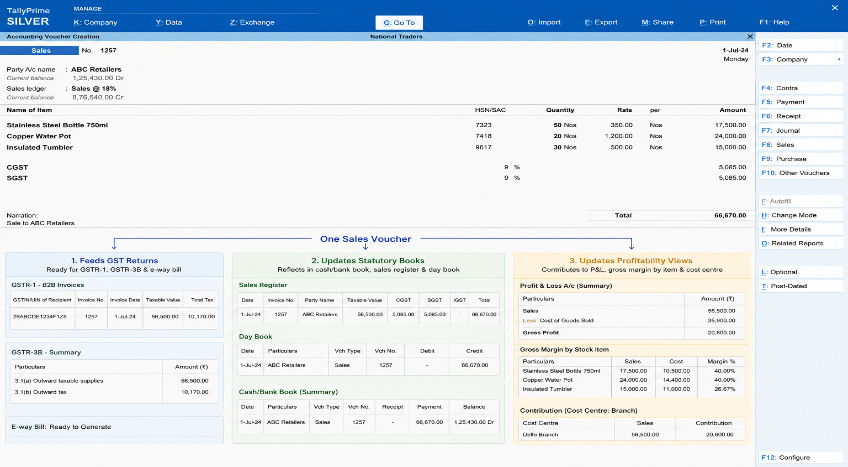The height and width of the screenshot is (467, 848).
Task: Click Delhi Branch cost centre row
Action: click(x=631, y=435)
